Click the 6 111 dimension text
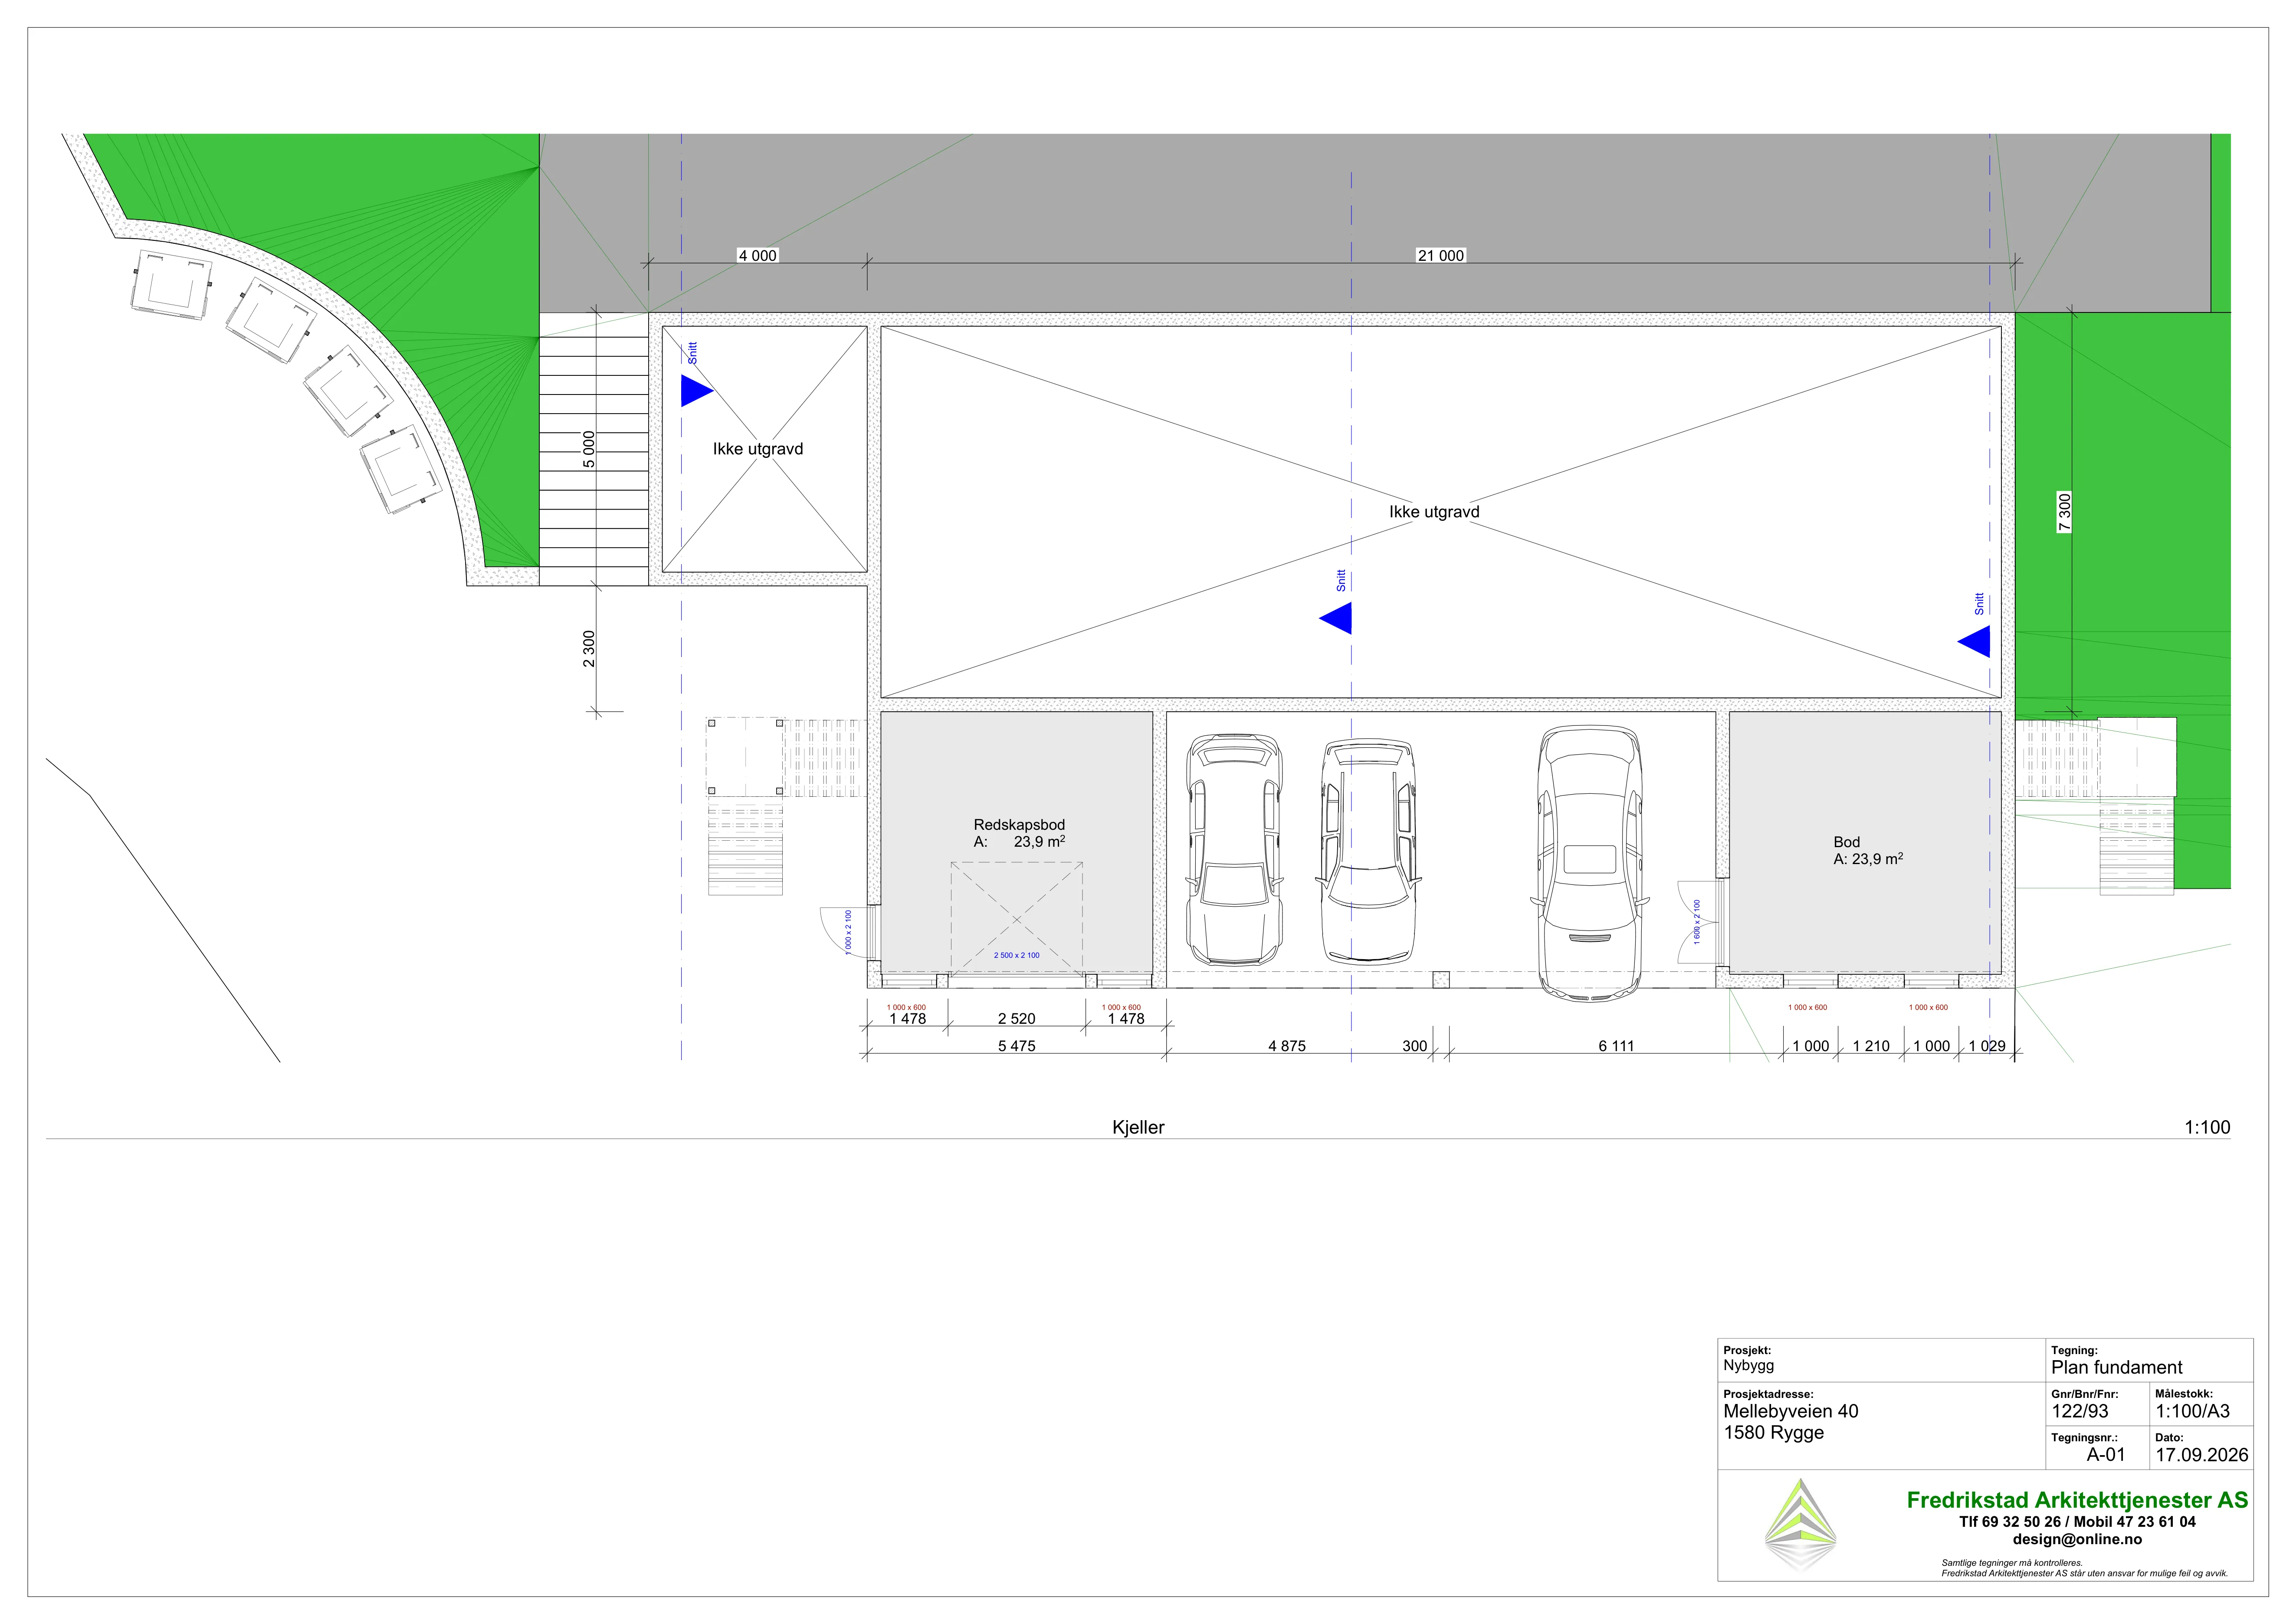Image resolution: width=2296 pixels, height=1624 pixels. pos(1616,1046)
